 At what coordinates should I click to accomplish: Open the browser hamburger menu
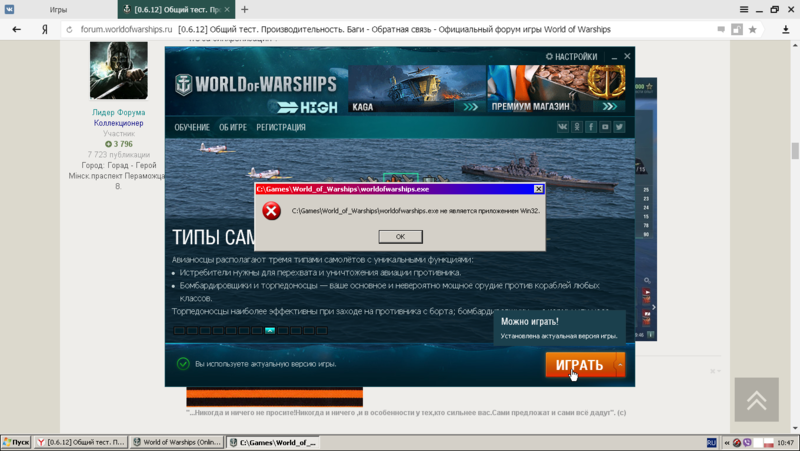(x=744, y=9)
